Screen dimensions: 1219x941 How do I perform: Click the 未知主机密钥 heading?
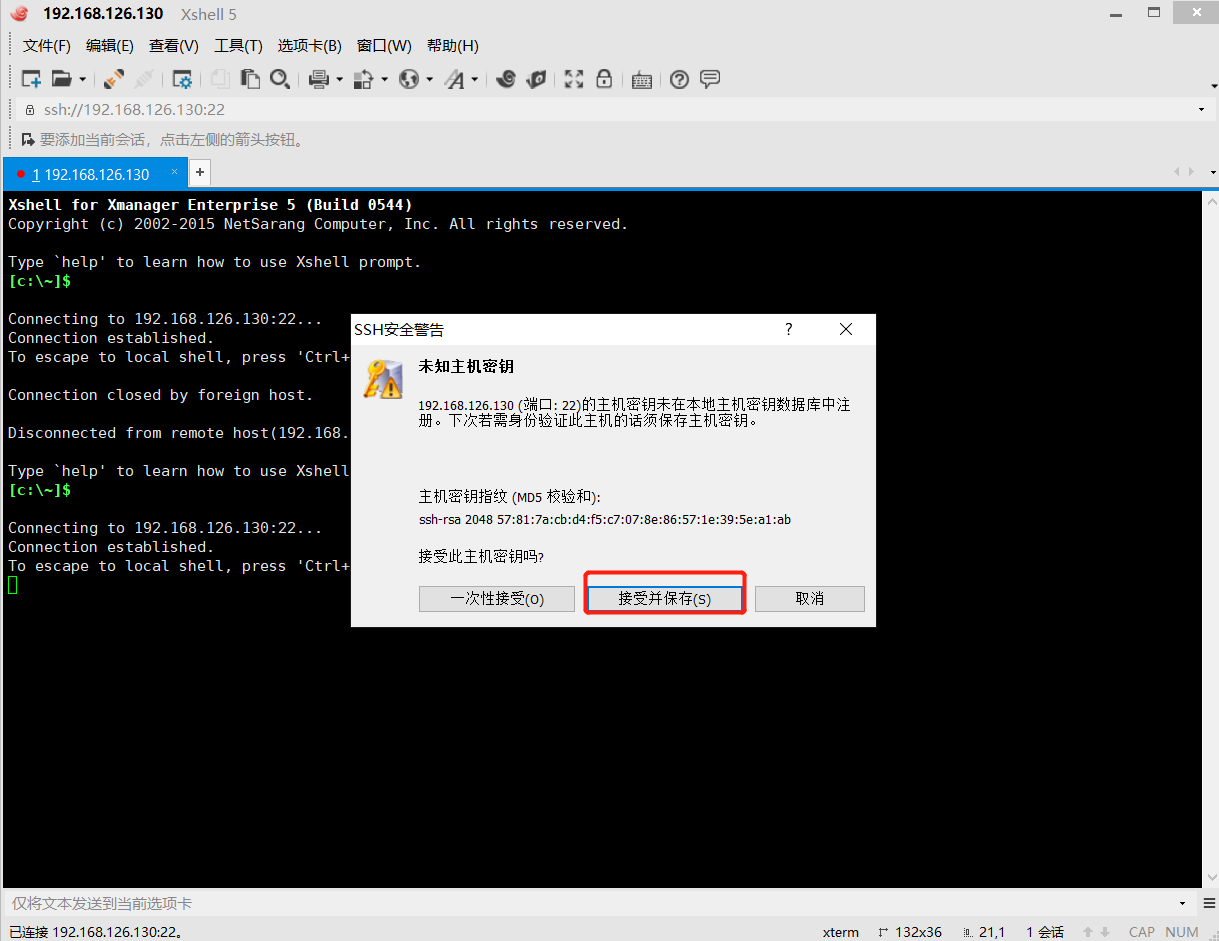[466, 366]
